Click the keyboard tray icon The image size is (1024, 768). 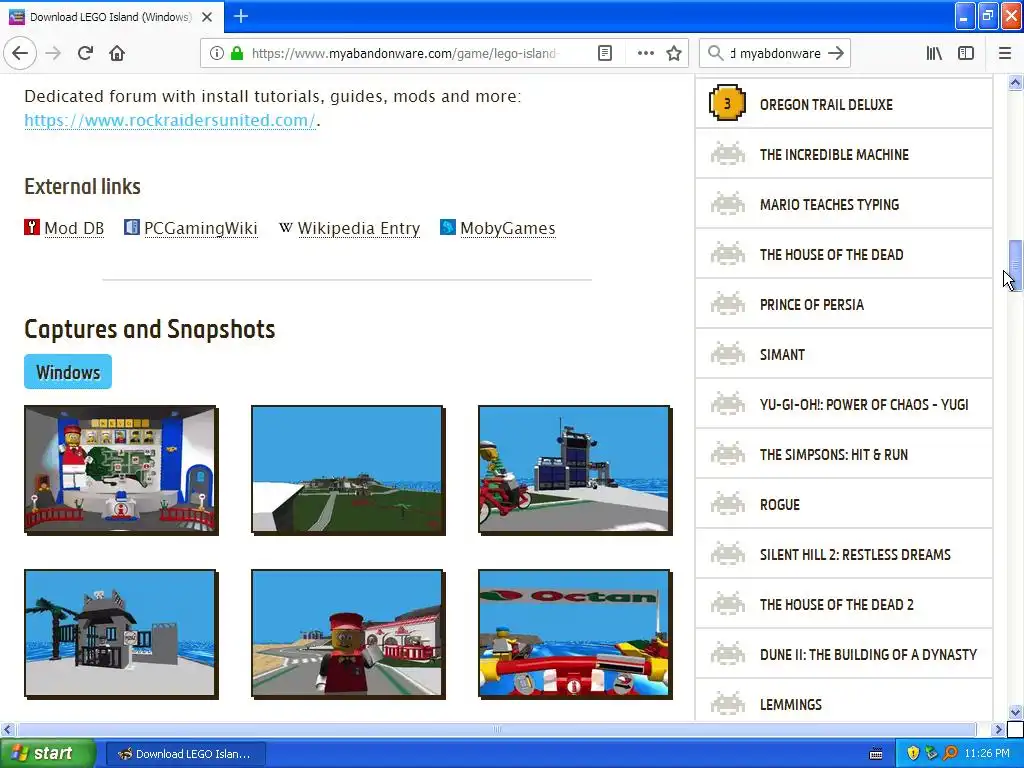(x=876, y=754)
